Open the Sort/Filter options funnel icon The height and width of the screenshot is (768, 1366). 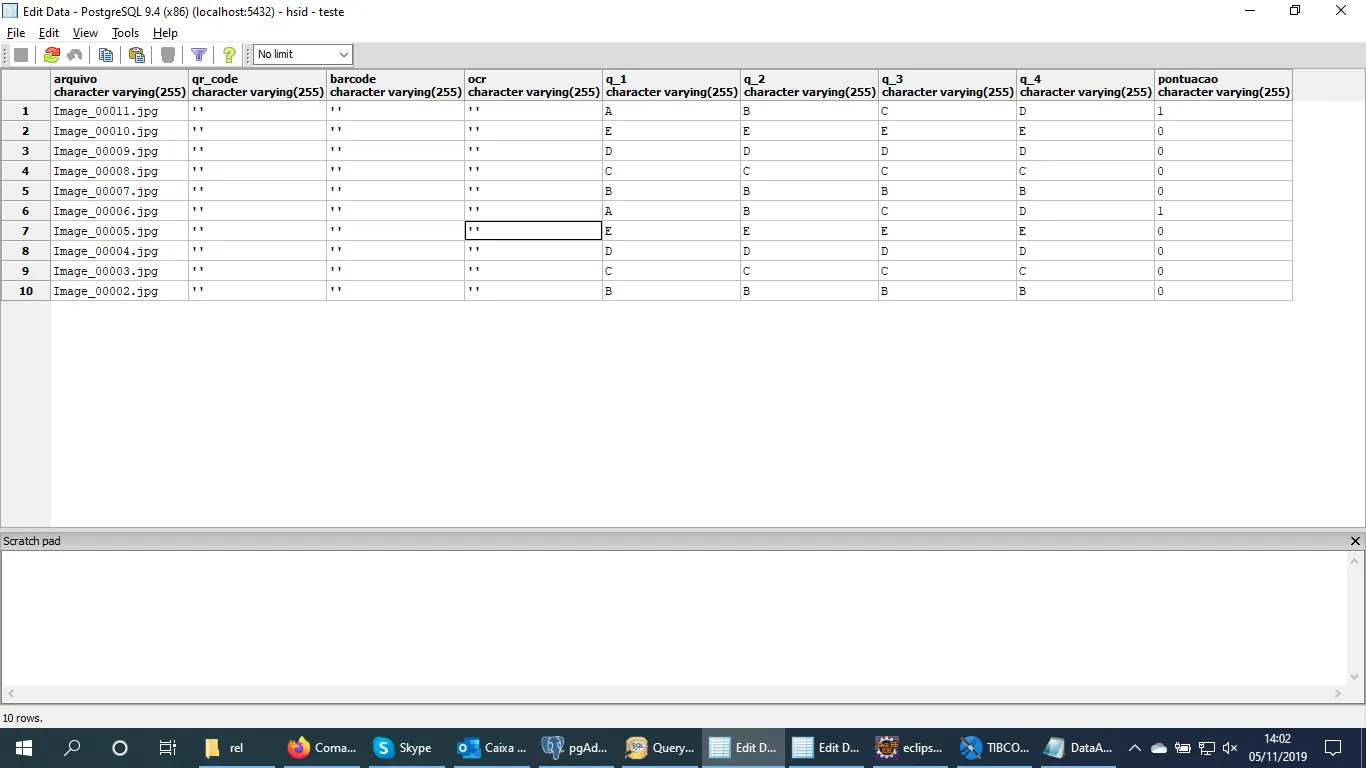pyautogui.click(x=199, y=55)
